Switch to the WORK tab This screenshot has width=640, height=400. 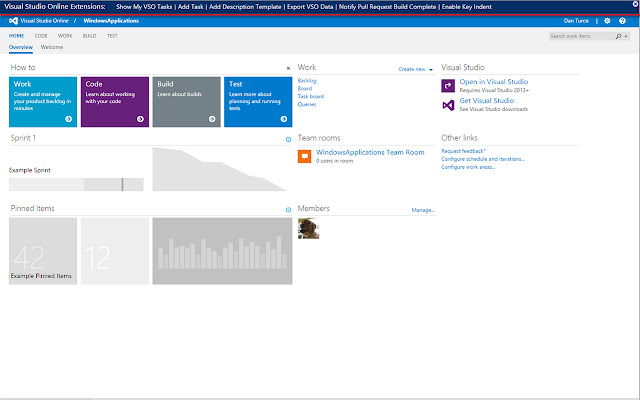65,36
